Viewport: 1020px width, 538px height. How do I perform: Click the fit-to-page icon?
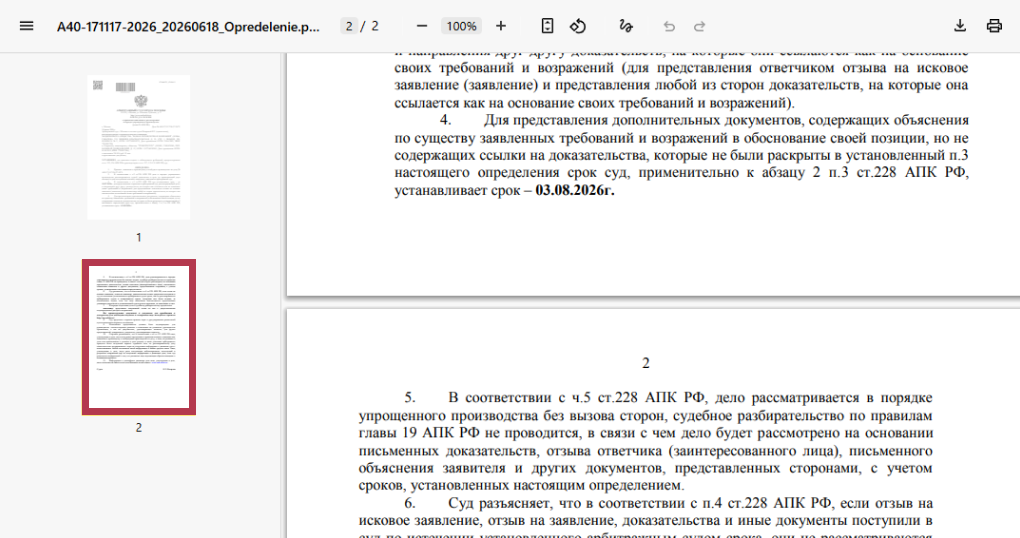pos(548,26)
